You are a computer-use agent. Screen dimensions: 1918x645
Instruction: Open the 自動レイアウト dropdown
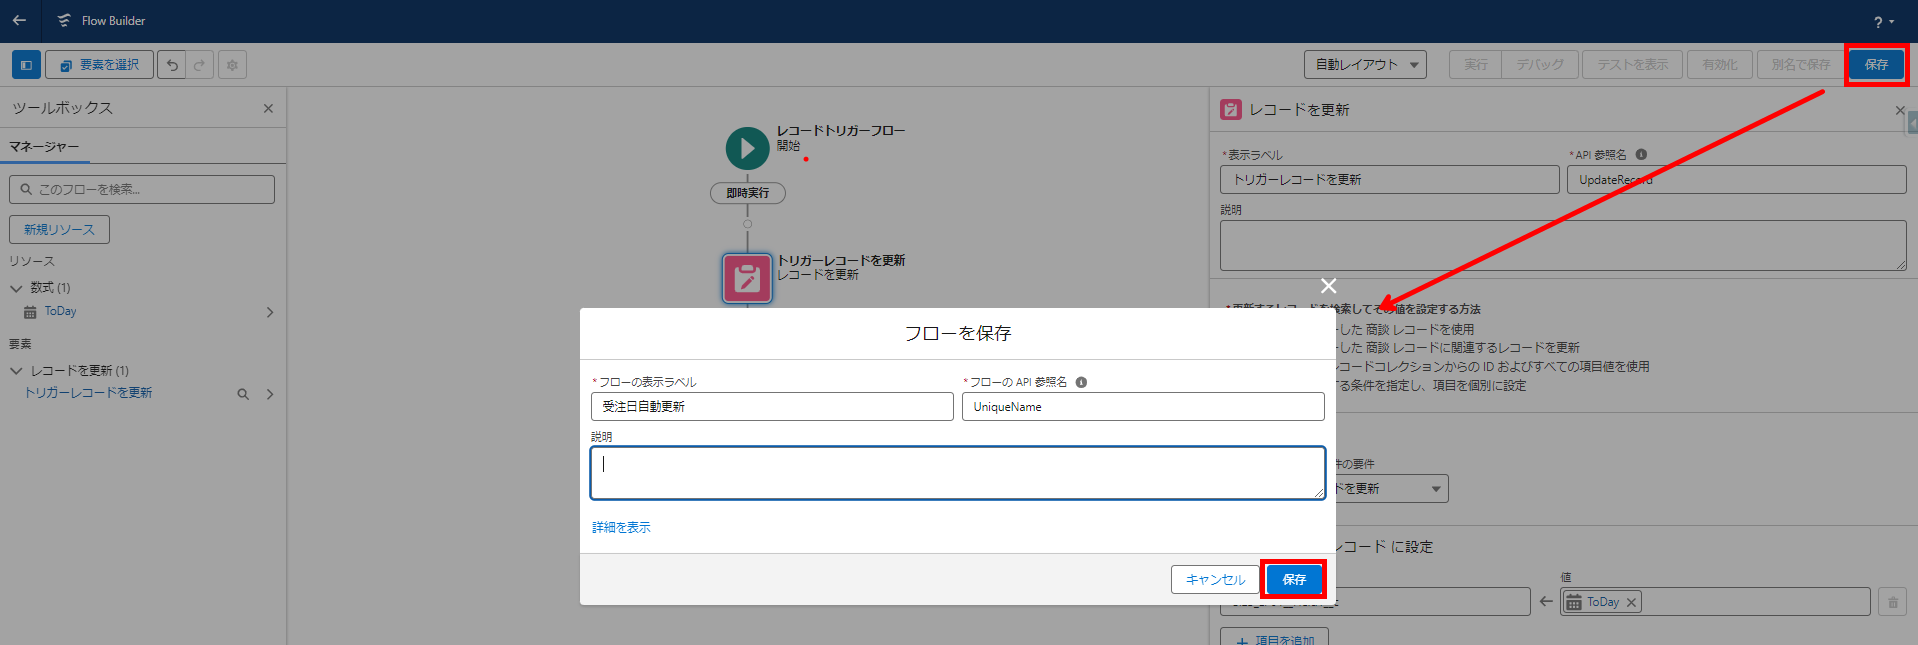[1365, 65]
